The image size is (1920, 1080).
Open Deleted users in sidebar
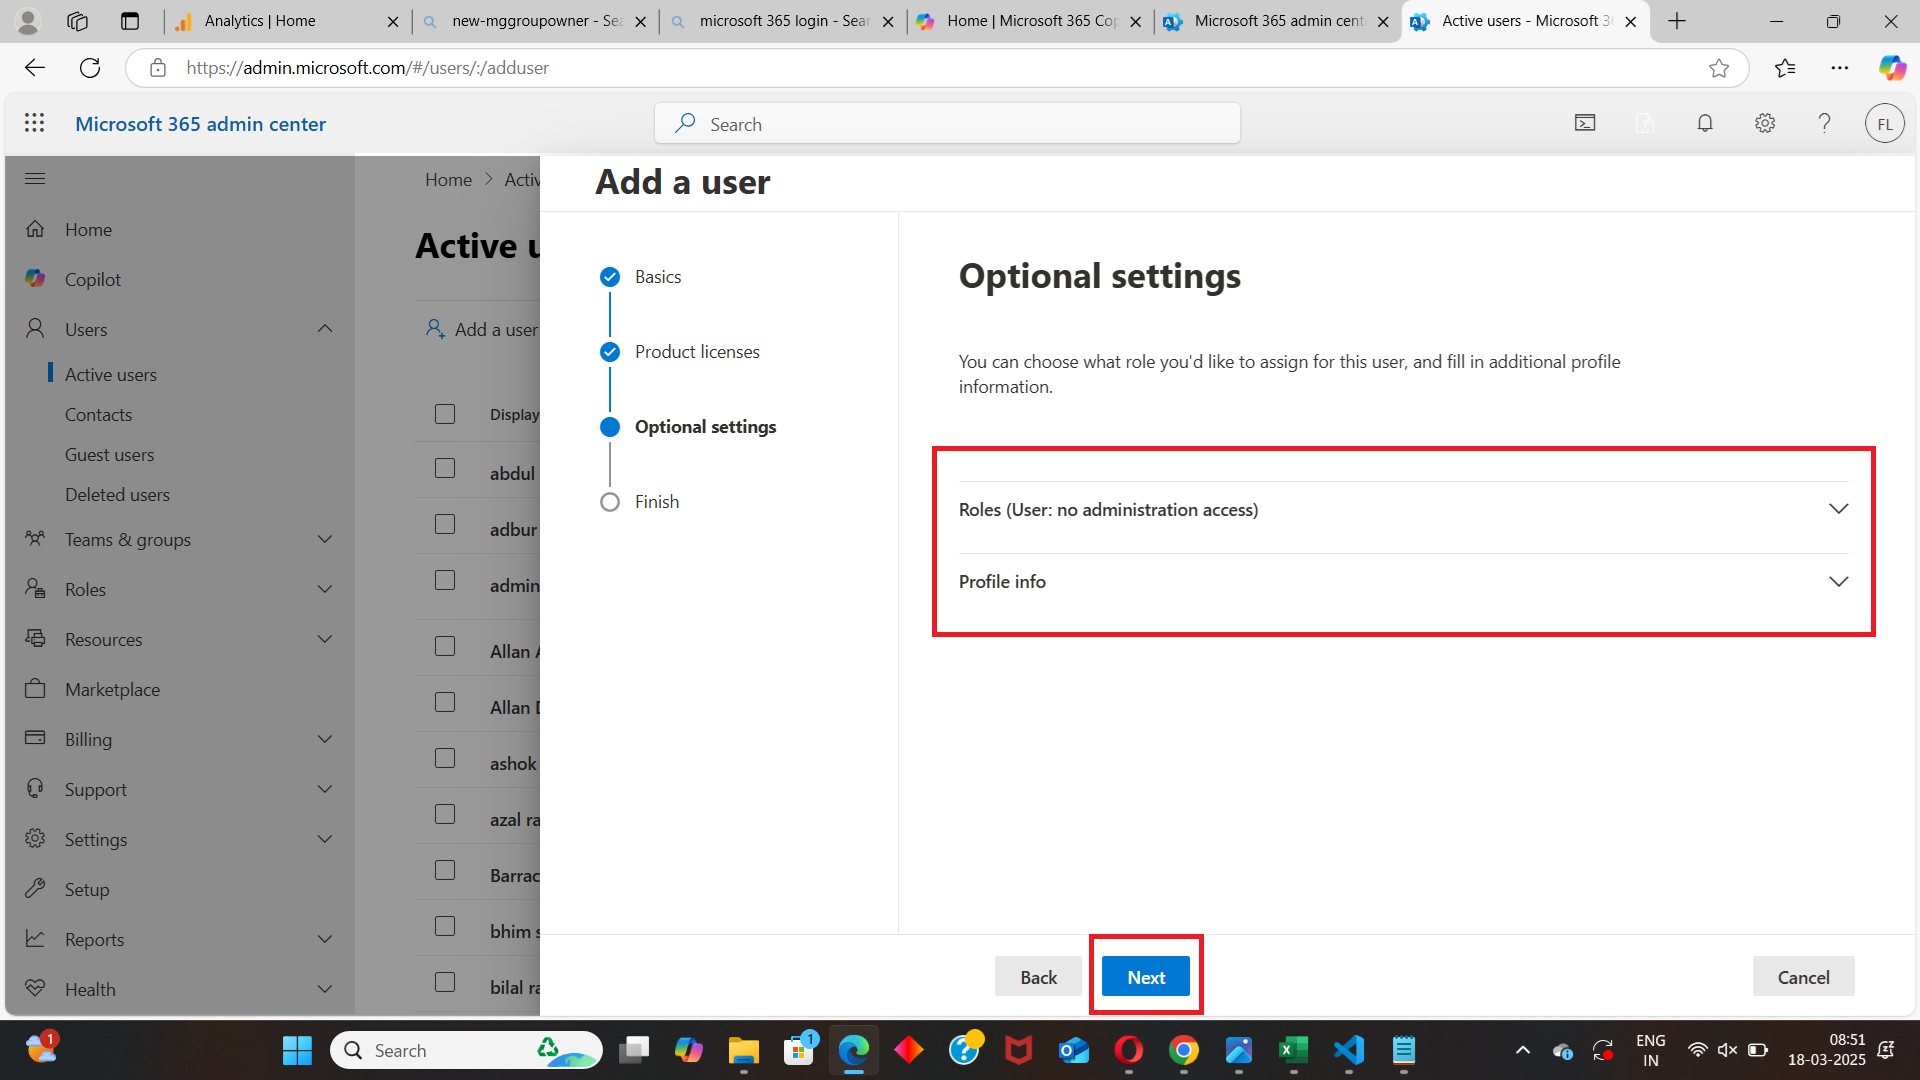(x=117, y=495)
